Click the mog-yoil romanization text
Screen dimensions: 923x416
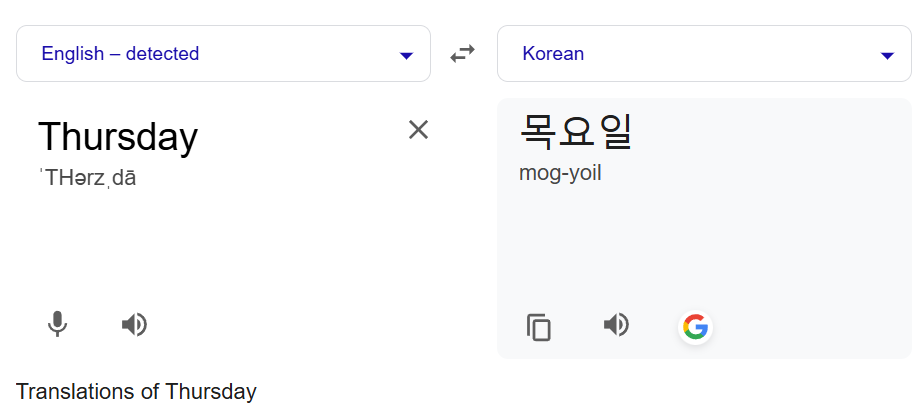(x=560, y=174)
